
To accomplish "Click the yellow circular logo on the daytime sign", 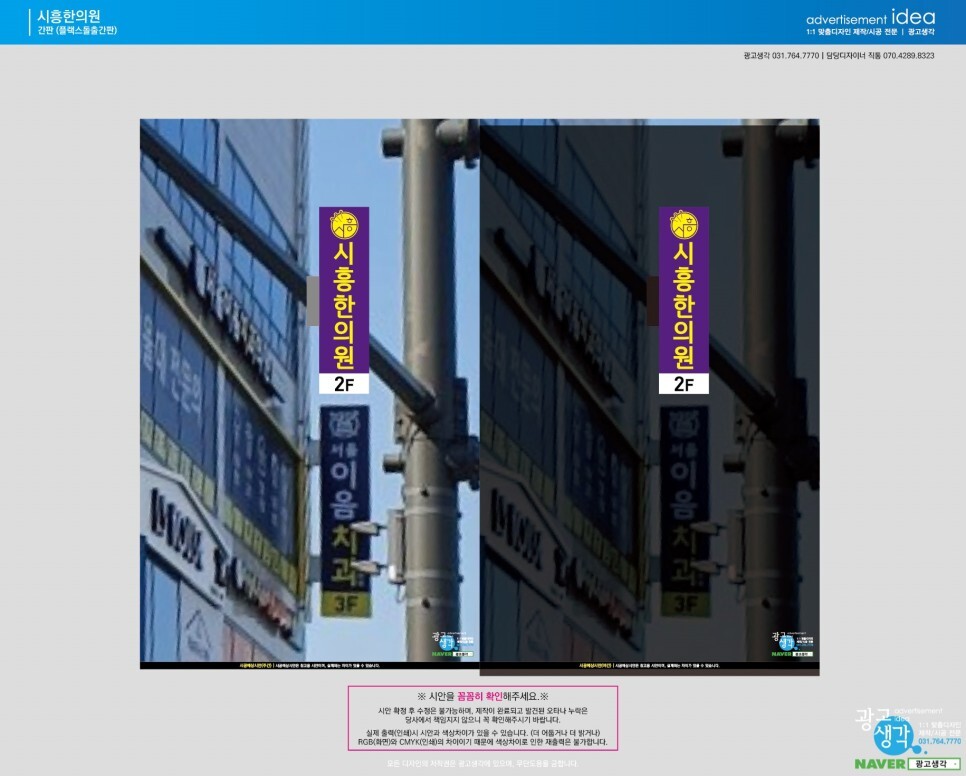I will [x=344, y=224].
